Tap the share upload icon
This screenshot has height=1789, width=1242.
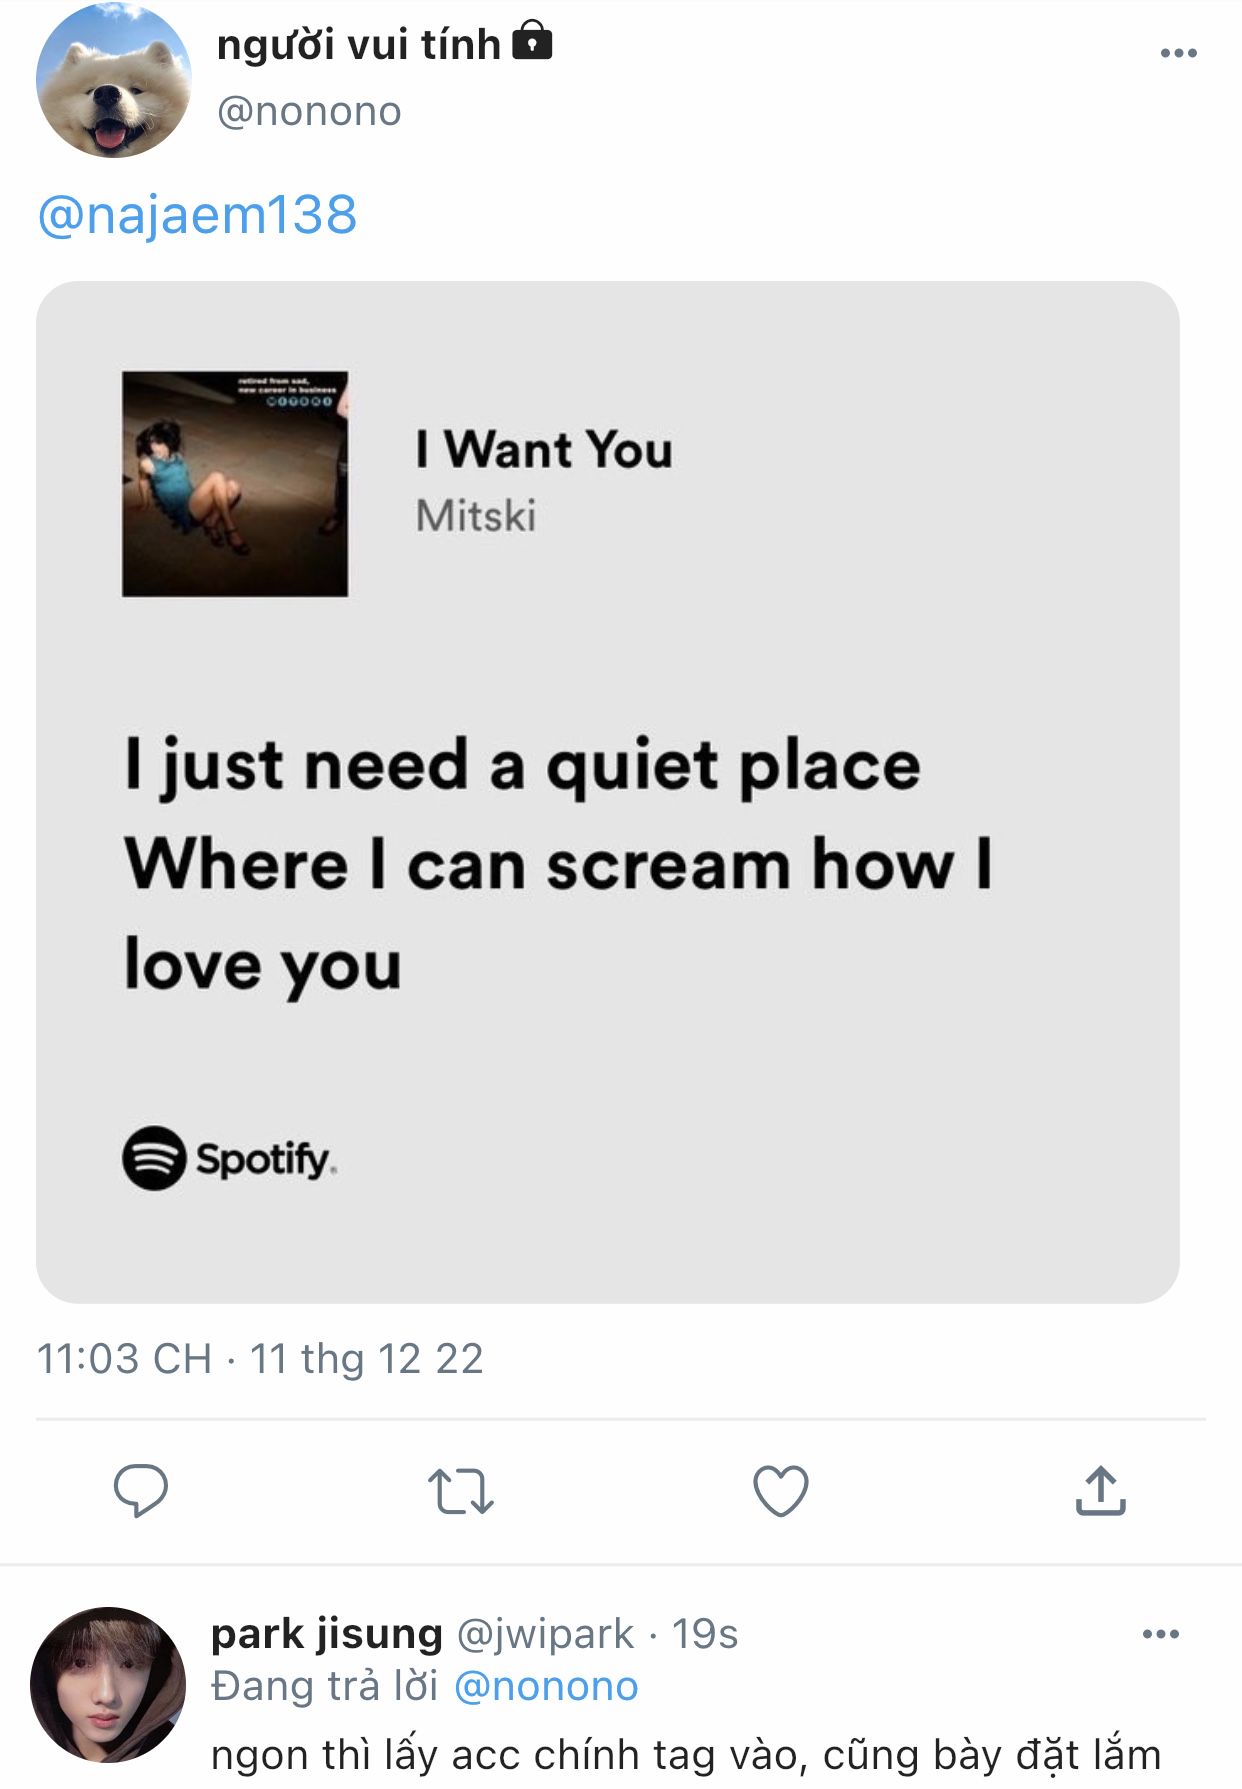(1100, 1491)
